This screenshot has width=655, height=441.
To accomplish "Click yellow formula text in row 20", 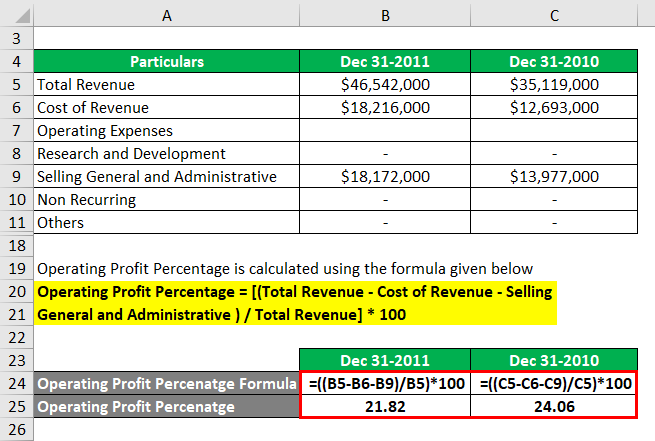I will 295,291.
